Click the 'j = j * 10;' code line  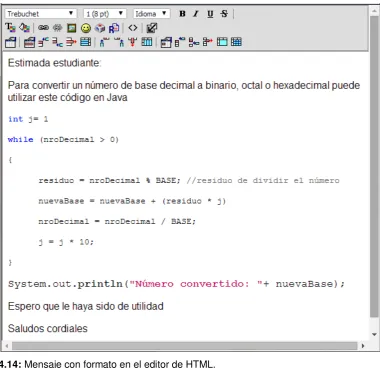pyautogui.click(x=66, y=242)
